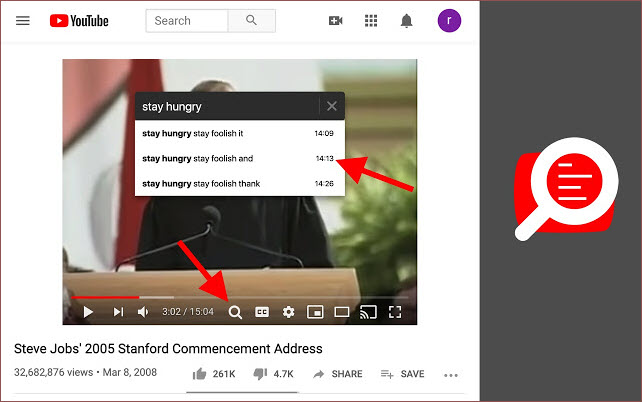The width and height of the screenshot is (642, 402).
Task: Close the caption search box
Action: tap(332, 106)
